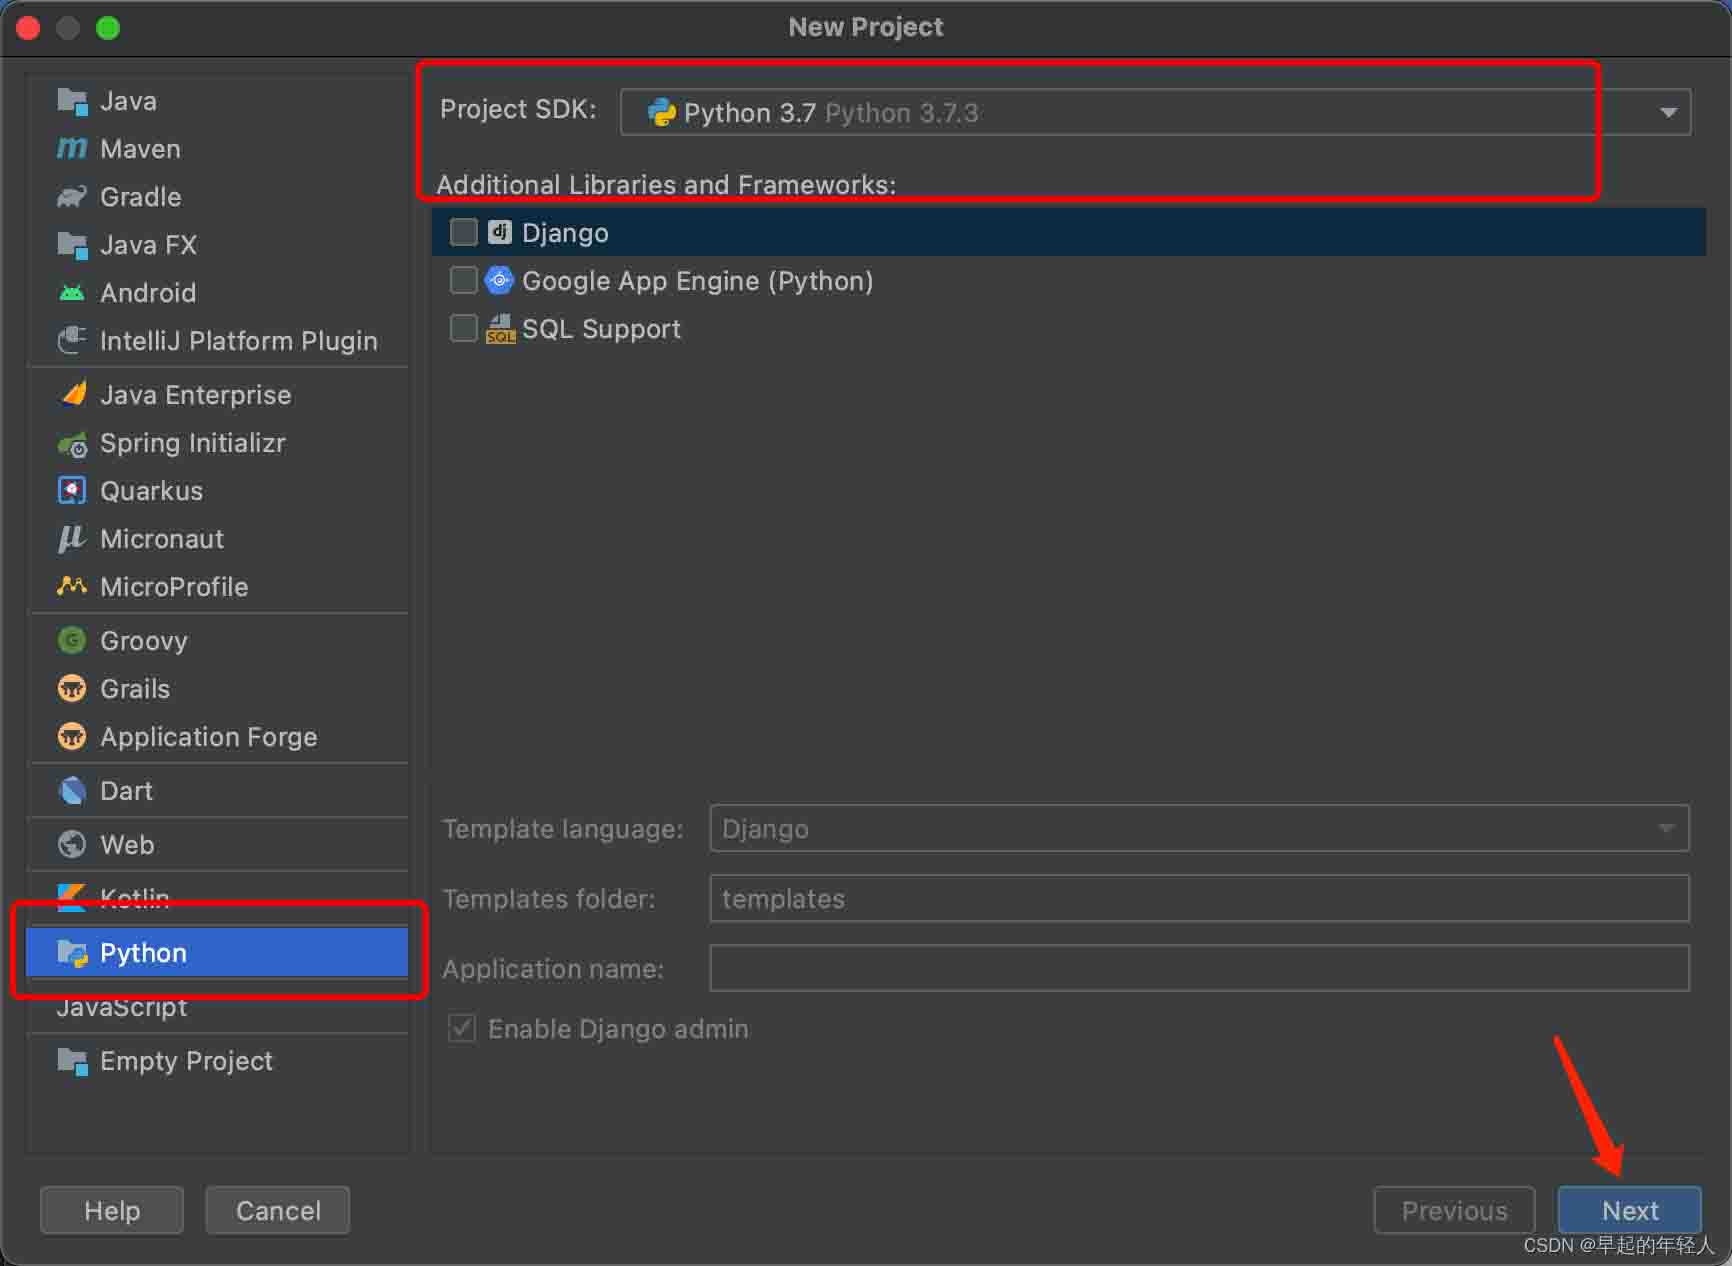Click the Groovy green icon
The width and height of the screenshot is (1732, 1266).
coord(72,640)
